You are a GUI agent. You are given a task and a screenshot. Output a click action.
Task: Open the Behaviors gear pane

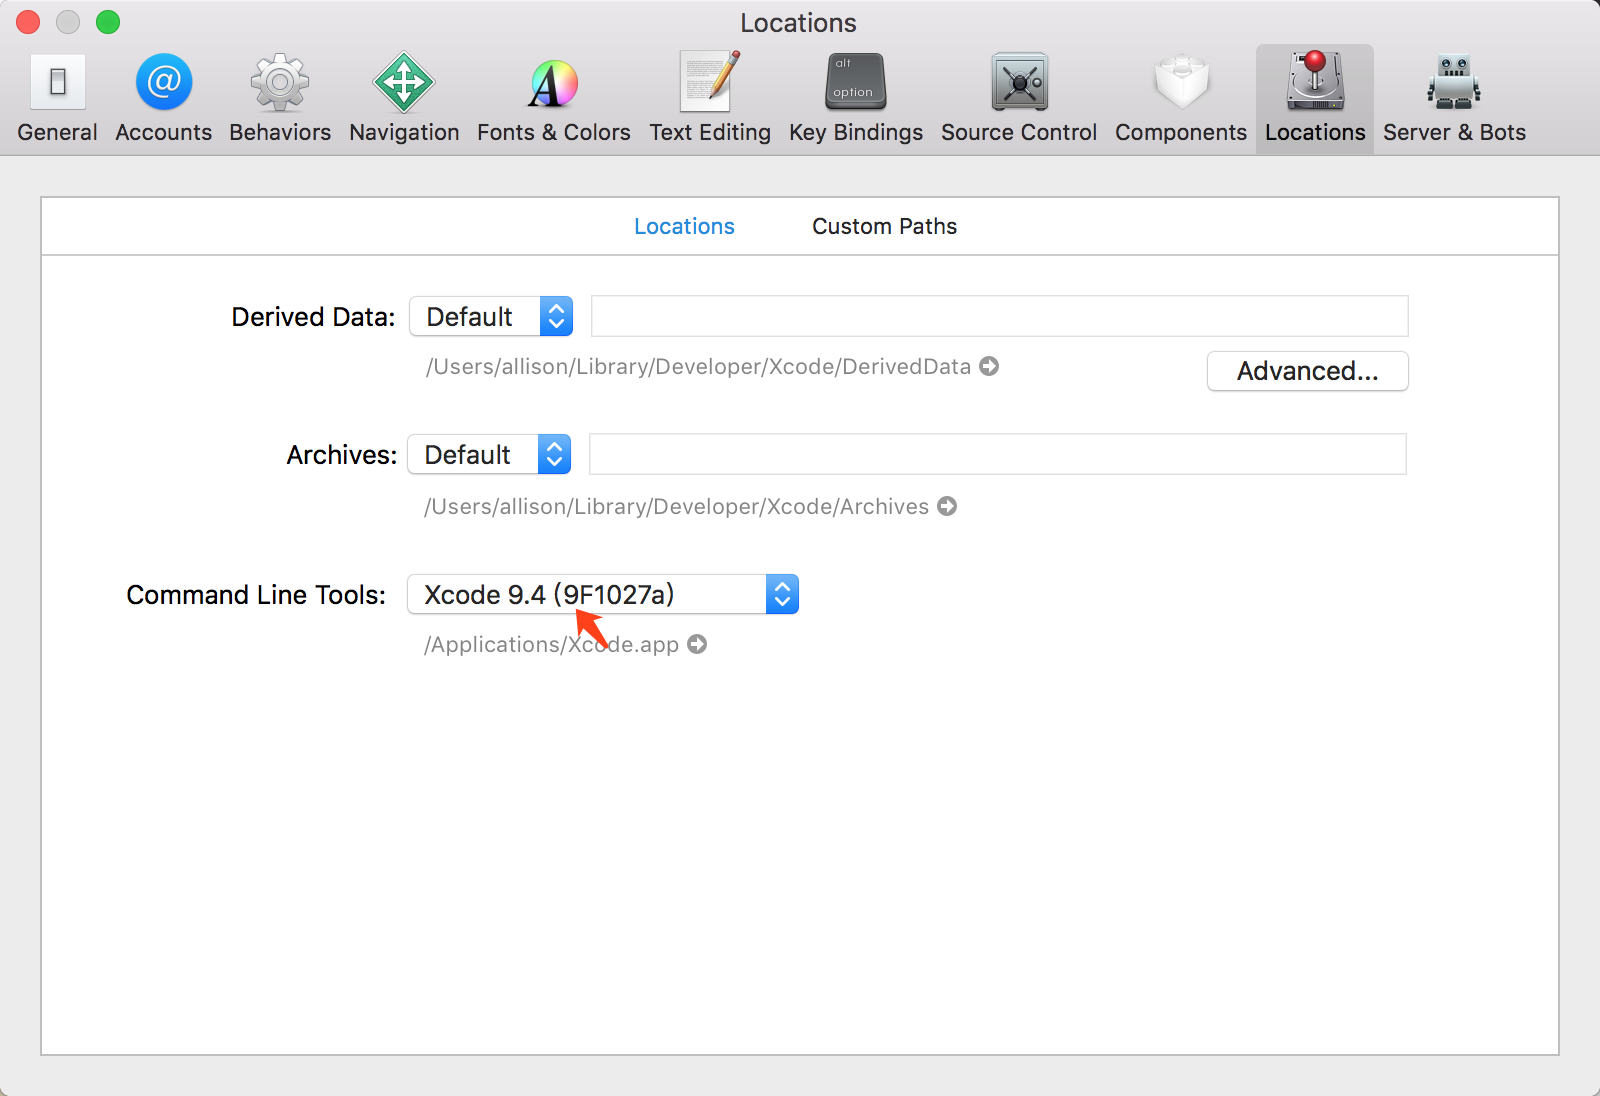(280, 98)
